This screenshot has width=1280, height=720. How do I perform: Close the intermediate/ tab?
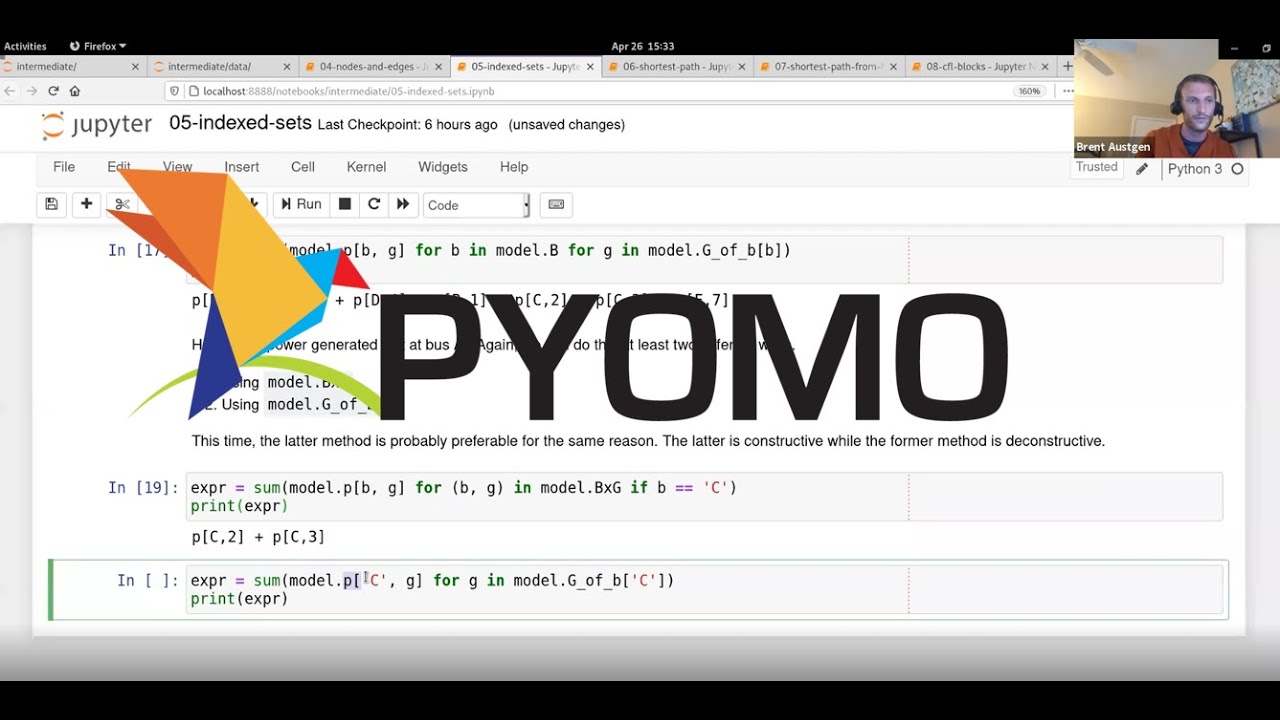135,67
